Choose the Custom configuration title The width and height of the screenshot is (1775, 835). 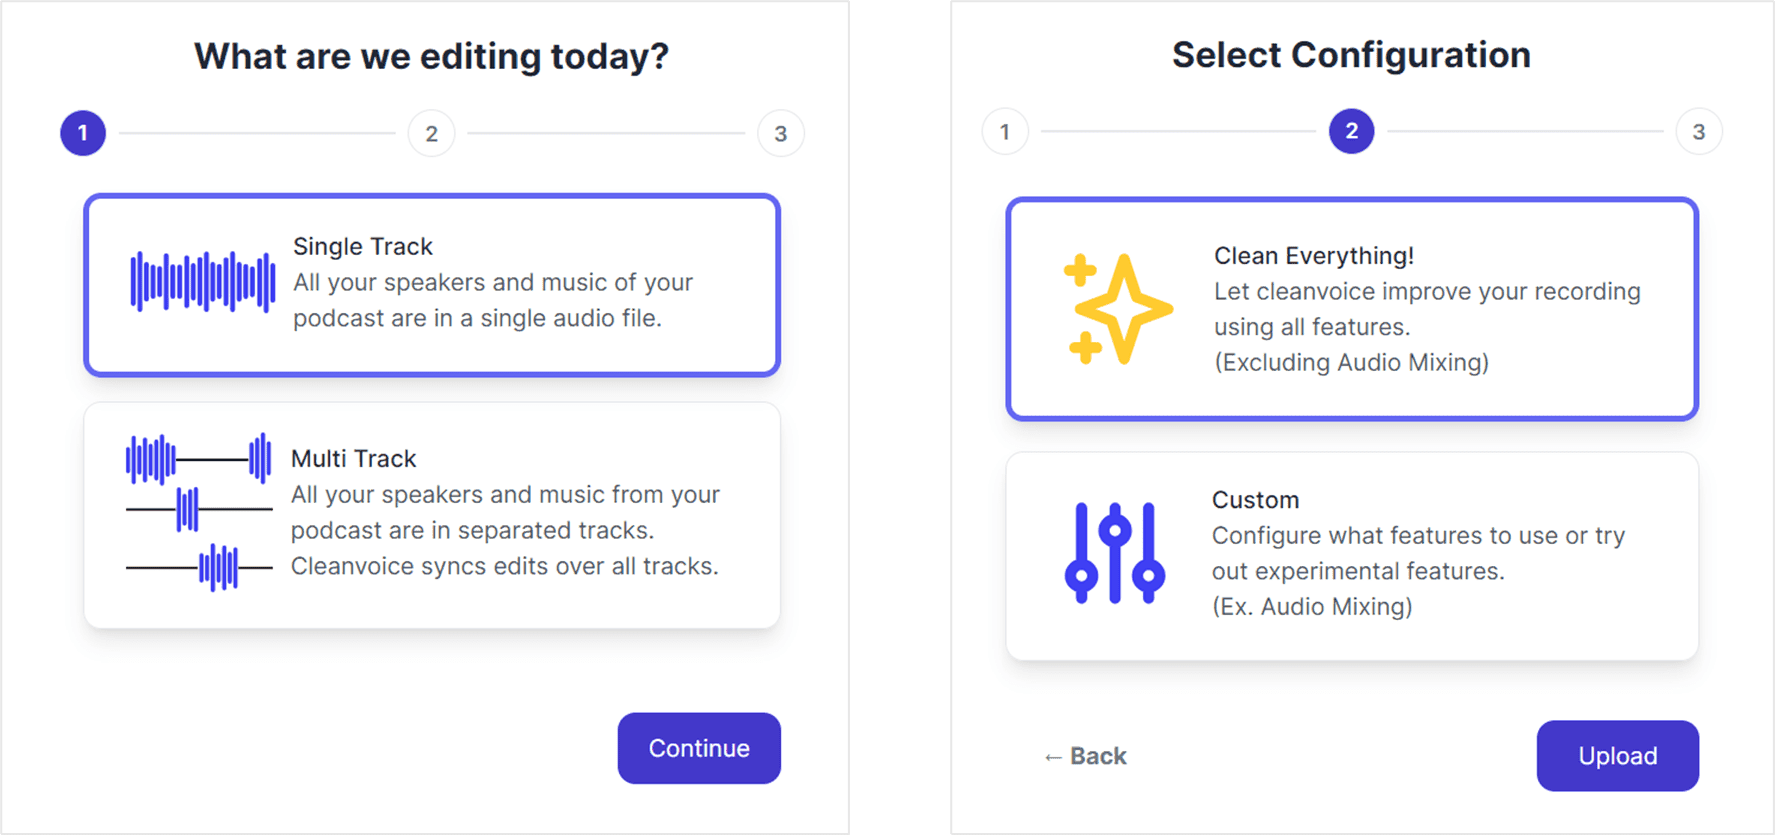(1255, 500)
